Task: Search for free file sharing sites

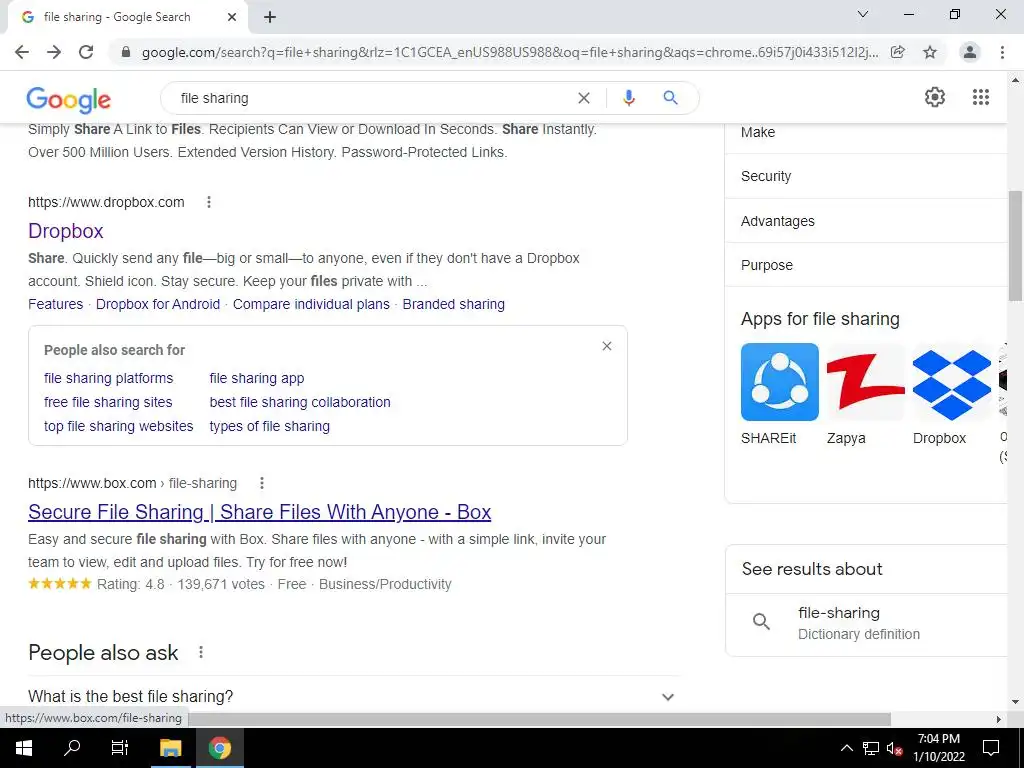Action: (x=108, y=402)
